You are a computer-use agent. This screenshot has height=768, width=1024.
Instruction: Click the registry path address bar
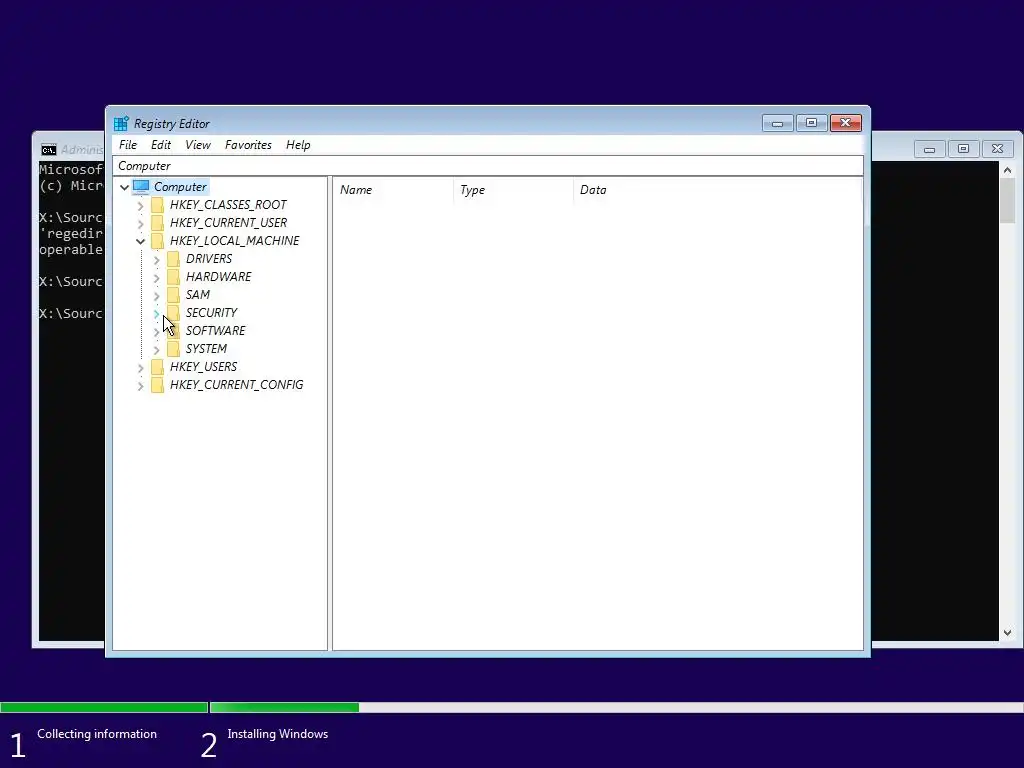pyautogui.click(x=488, y=166)
